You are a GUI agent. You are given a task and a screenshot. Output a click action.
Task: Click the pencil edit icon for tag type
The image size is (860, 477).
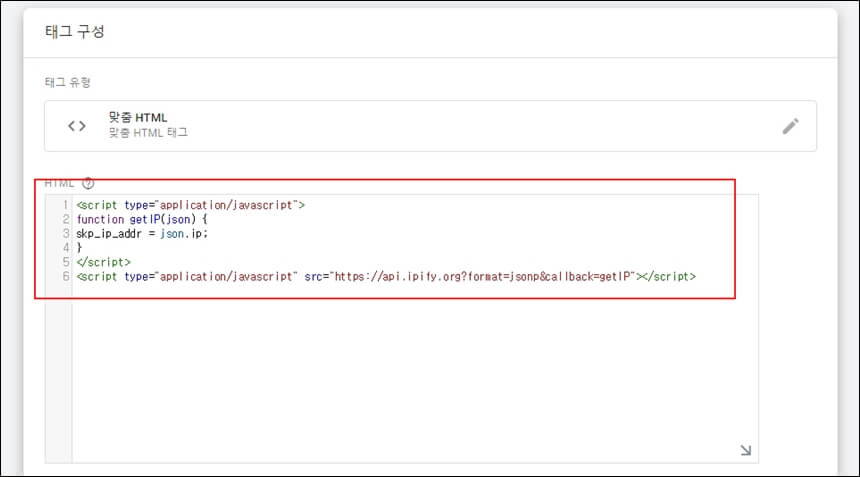point(790,126)
